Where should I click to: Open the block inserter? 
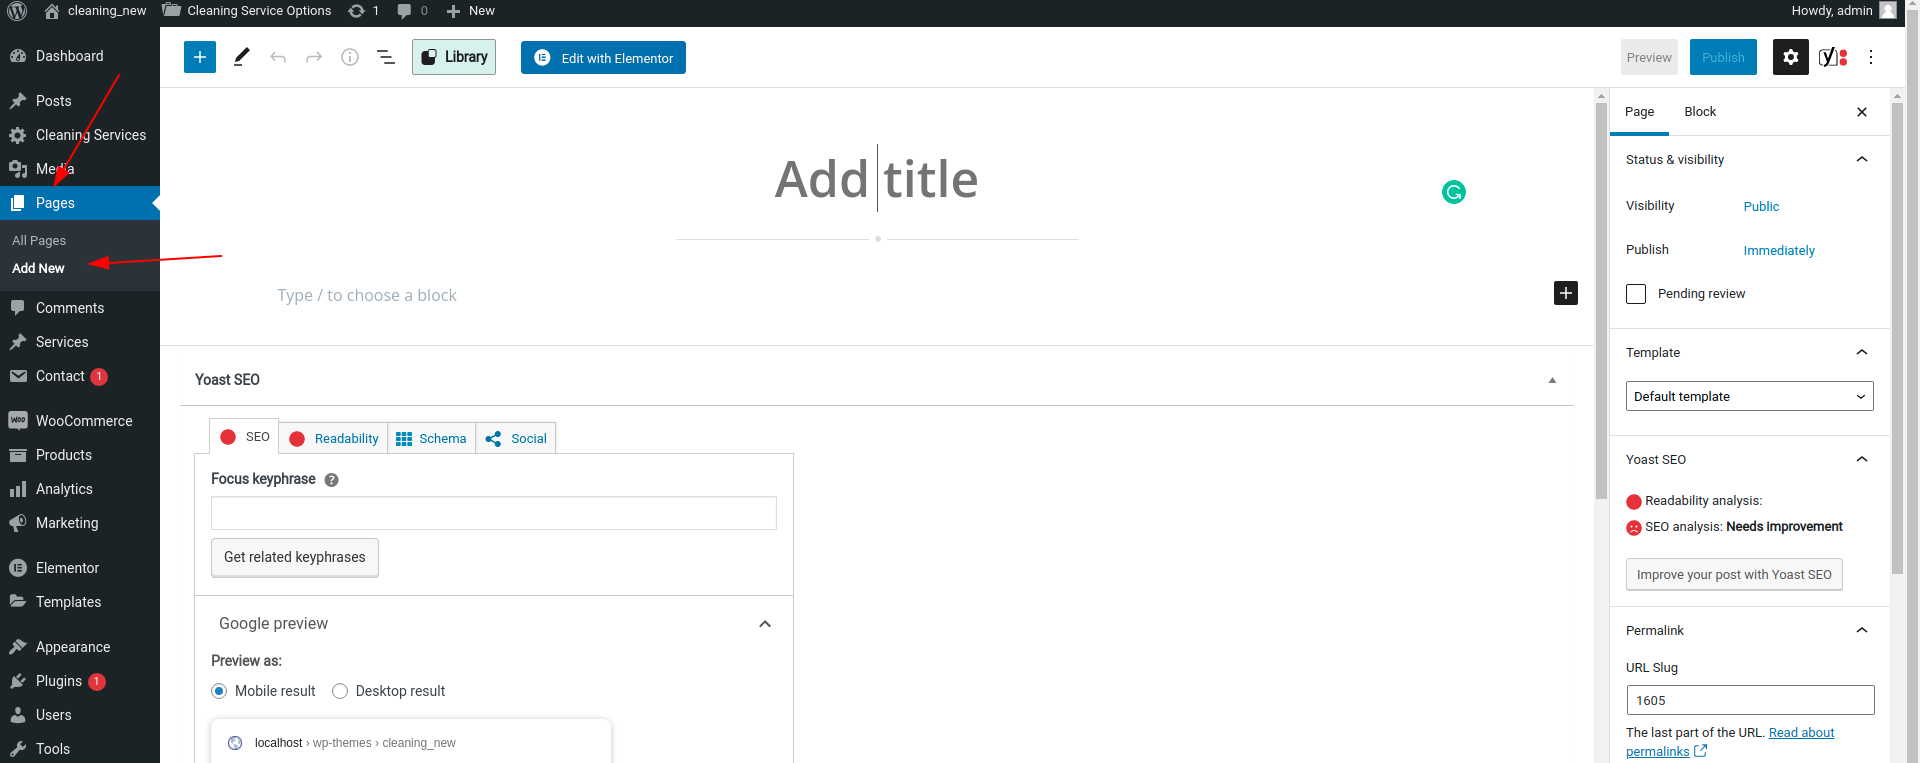199,57
